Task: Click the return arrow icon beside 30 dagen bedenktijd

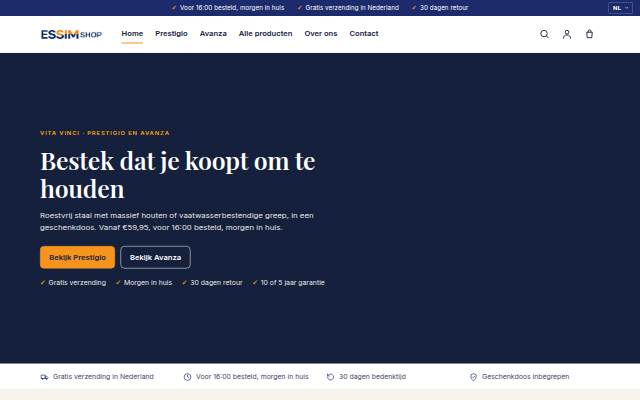Action: (x=330, y=377)
